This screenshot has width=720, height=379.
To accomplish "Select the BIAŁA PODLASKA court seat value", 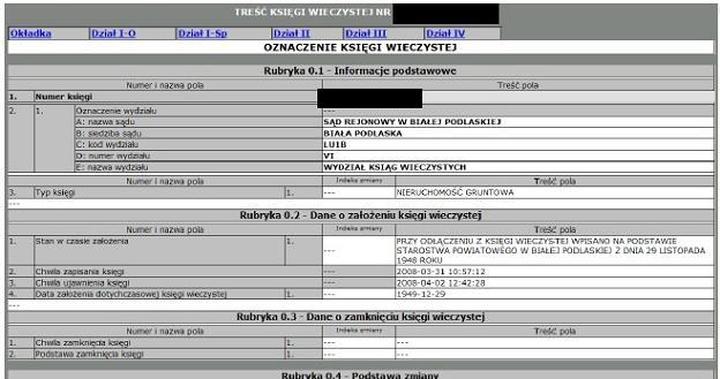I will (363, 133).
